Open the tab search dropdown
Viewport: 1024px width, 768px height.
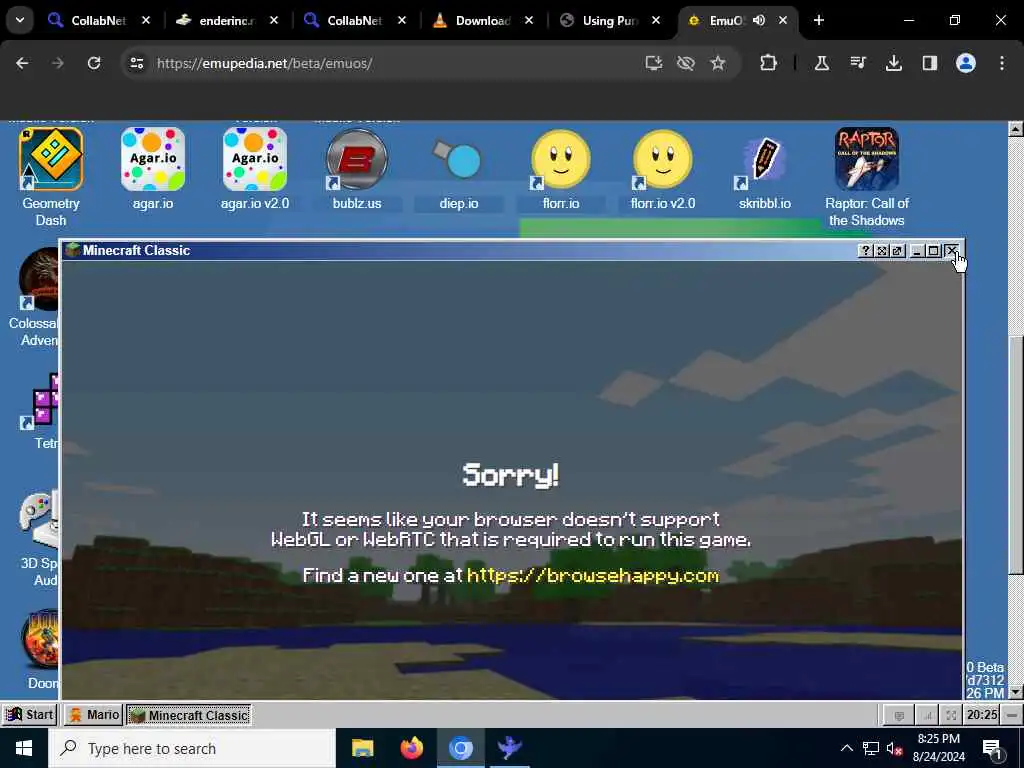20,20
